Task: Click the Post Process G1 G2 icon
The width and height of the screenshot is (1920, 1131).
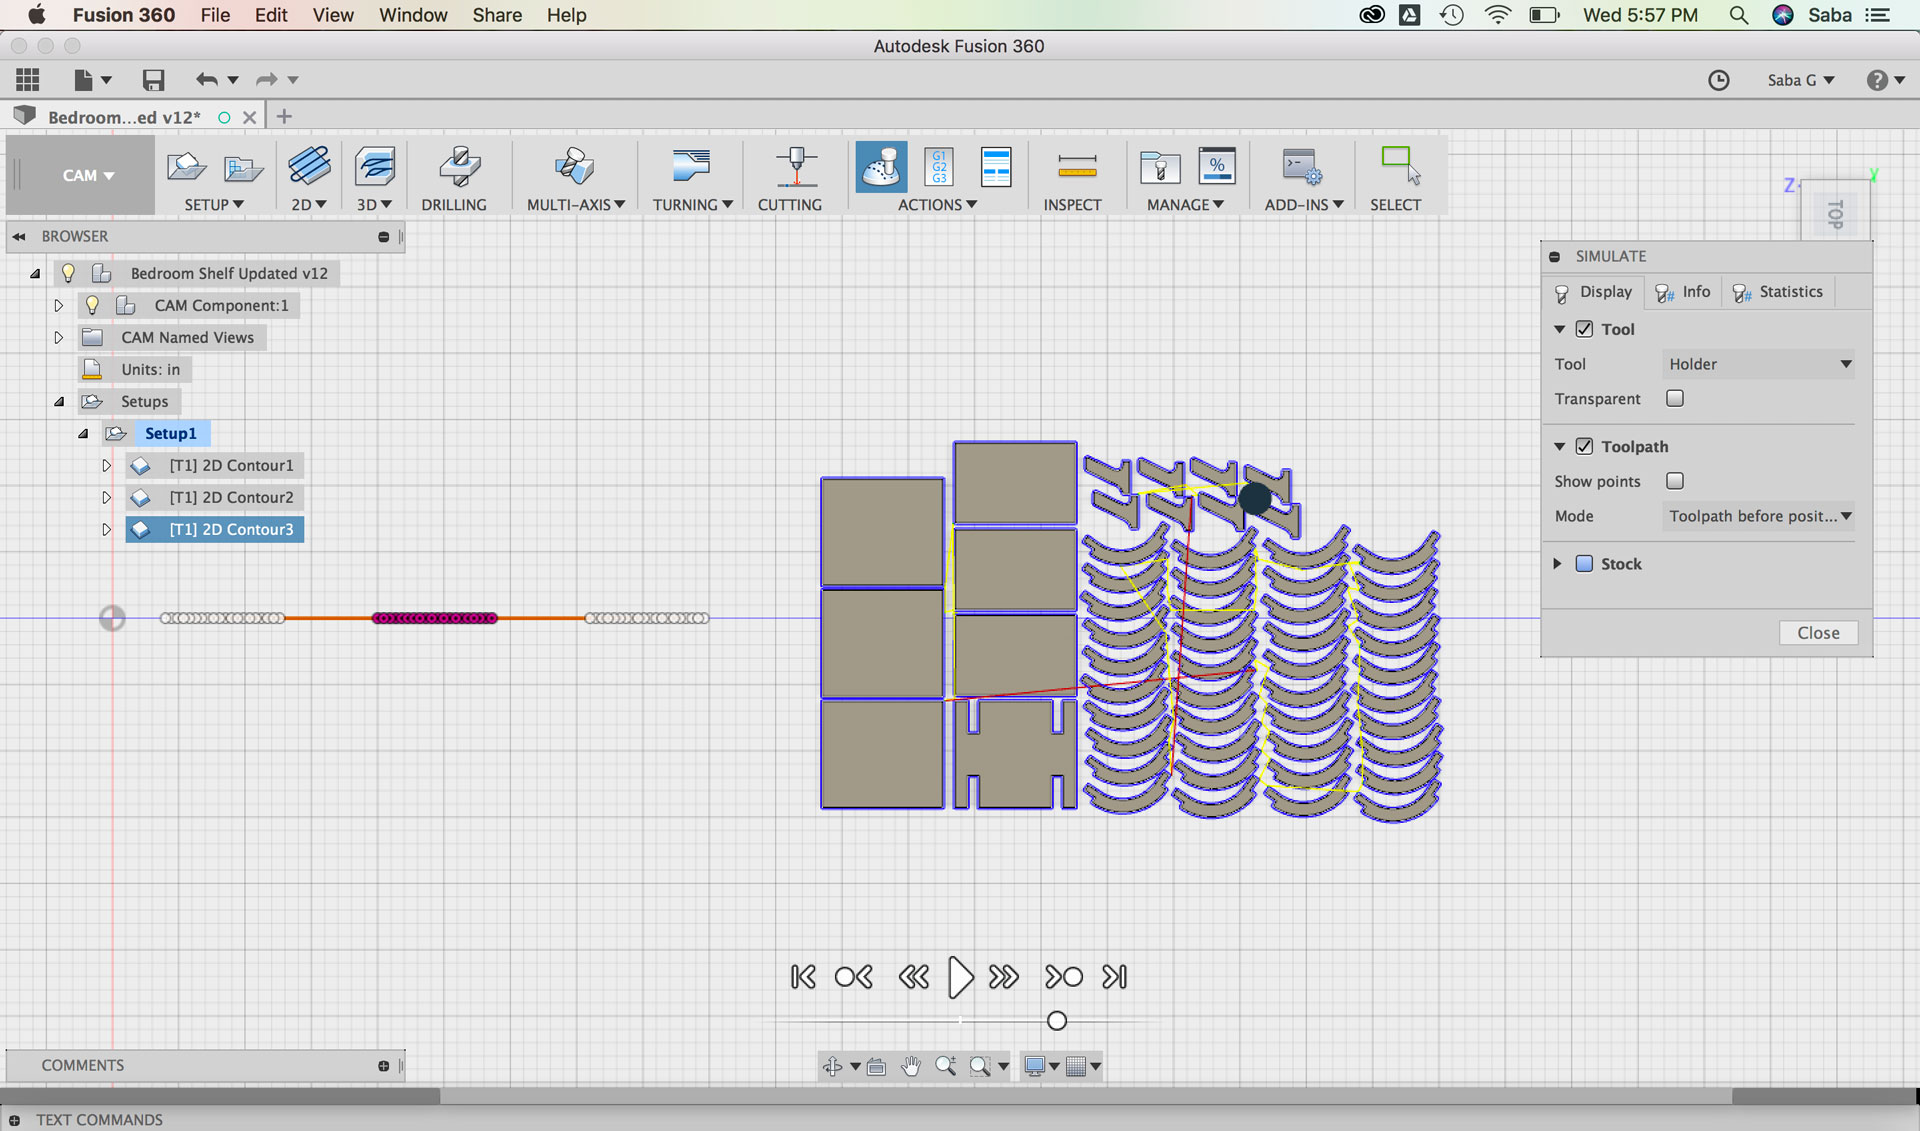Action: (x=939, y=167)
